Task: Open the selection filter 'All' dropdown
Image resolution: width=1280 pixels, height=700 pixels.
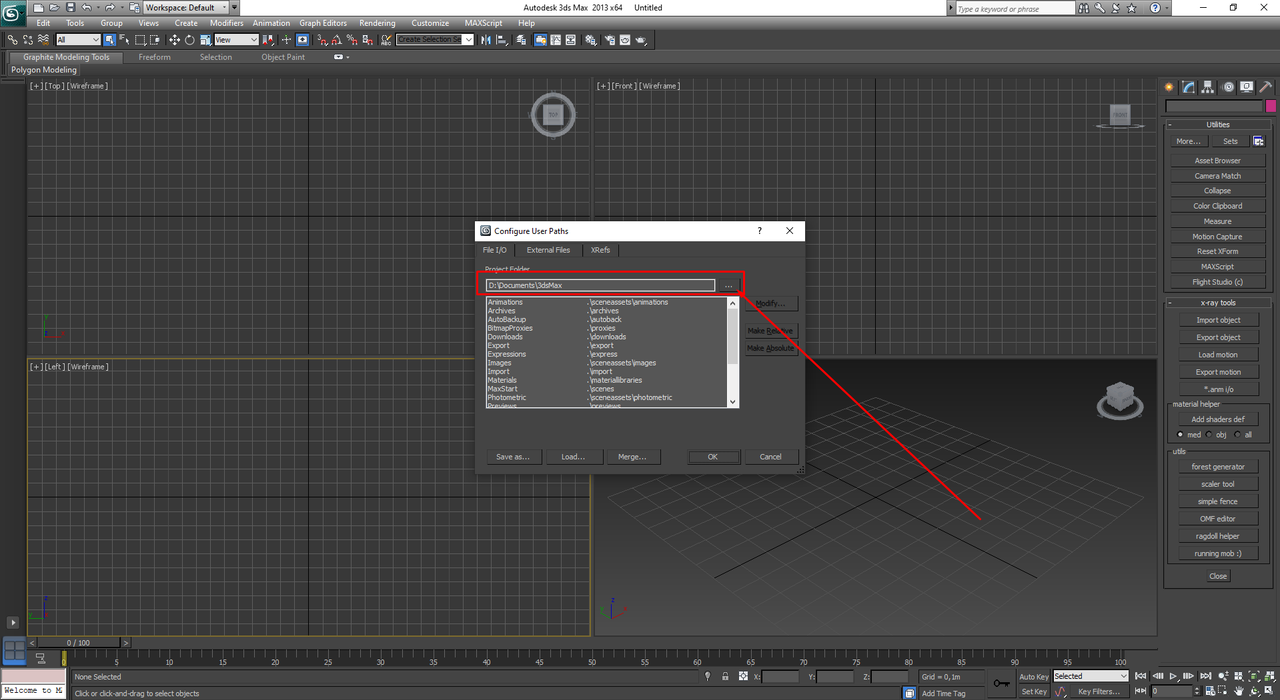Action: pyautogui.click(x=78, y=40)
